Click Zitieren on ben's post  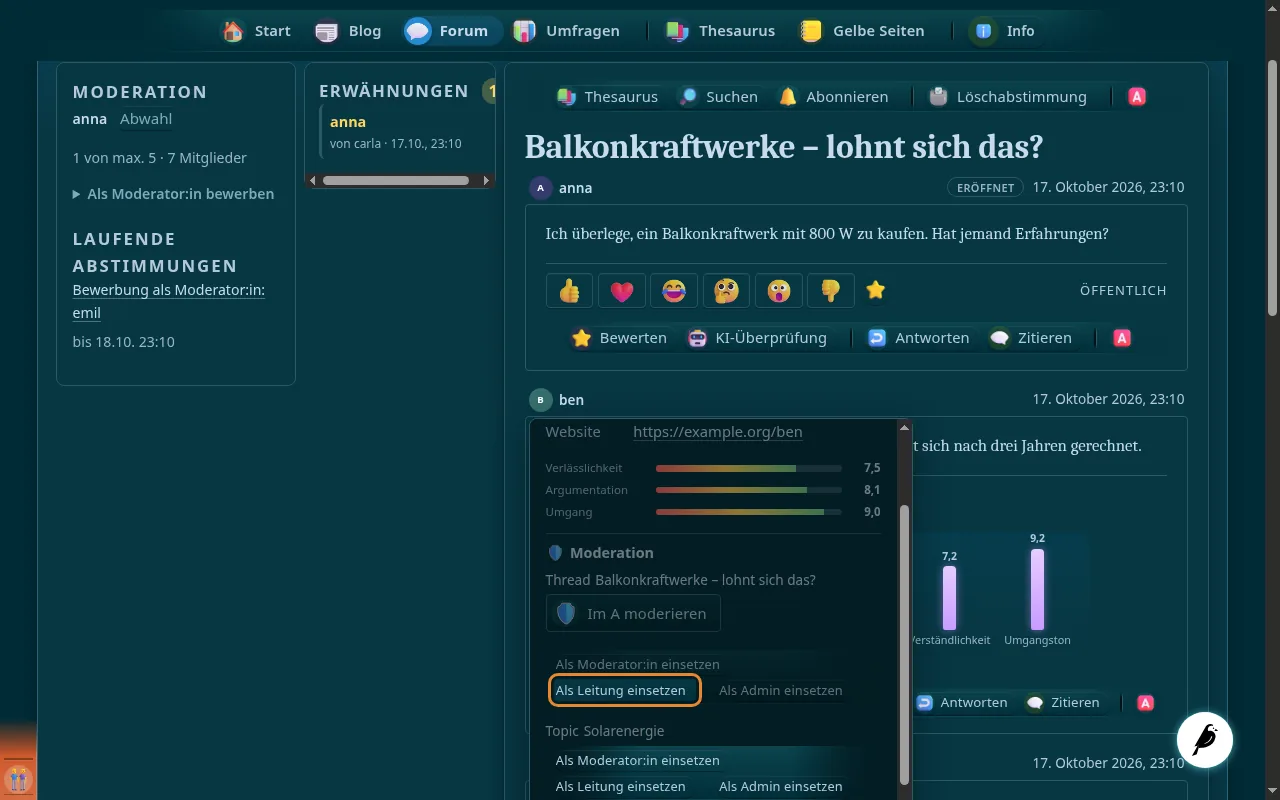[x=1062, y=703]
